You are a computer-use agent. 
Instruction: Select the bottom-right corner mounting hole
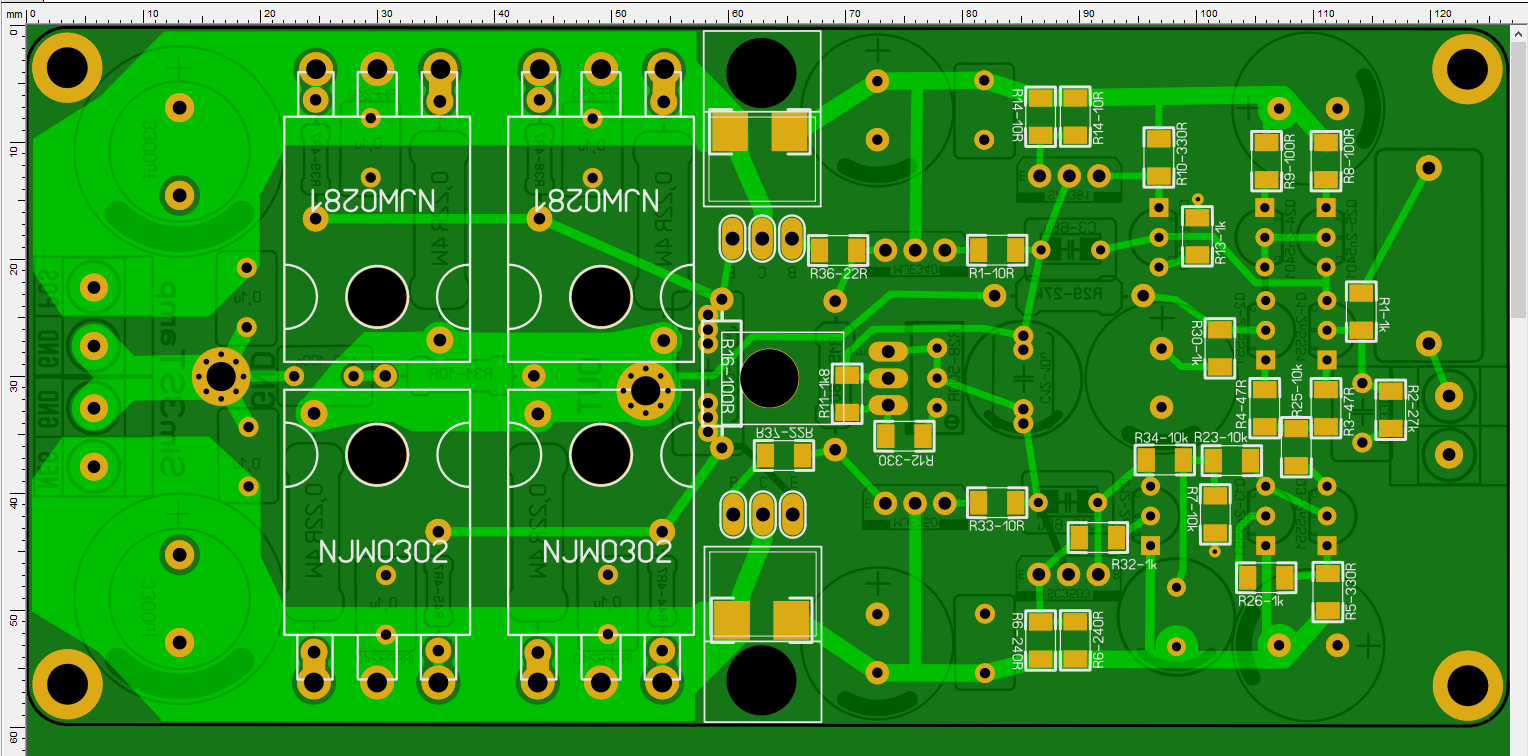click(1467, 684)
